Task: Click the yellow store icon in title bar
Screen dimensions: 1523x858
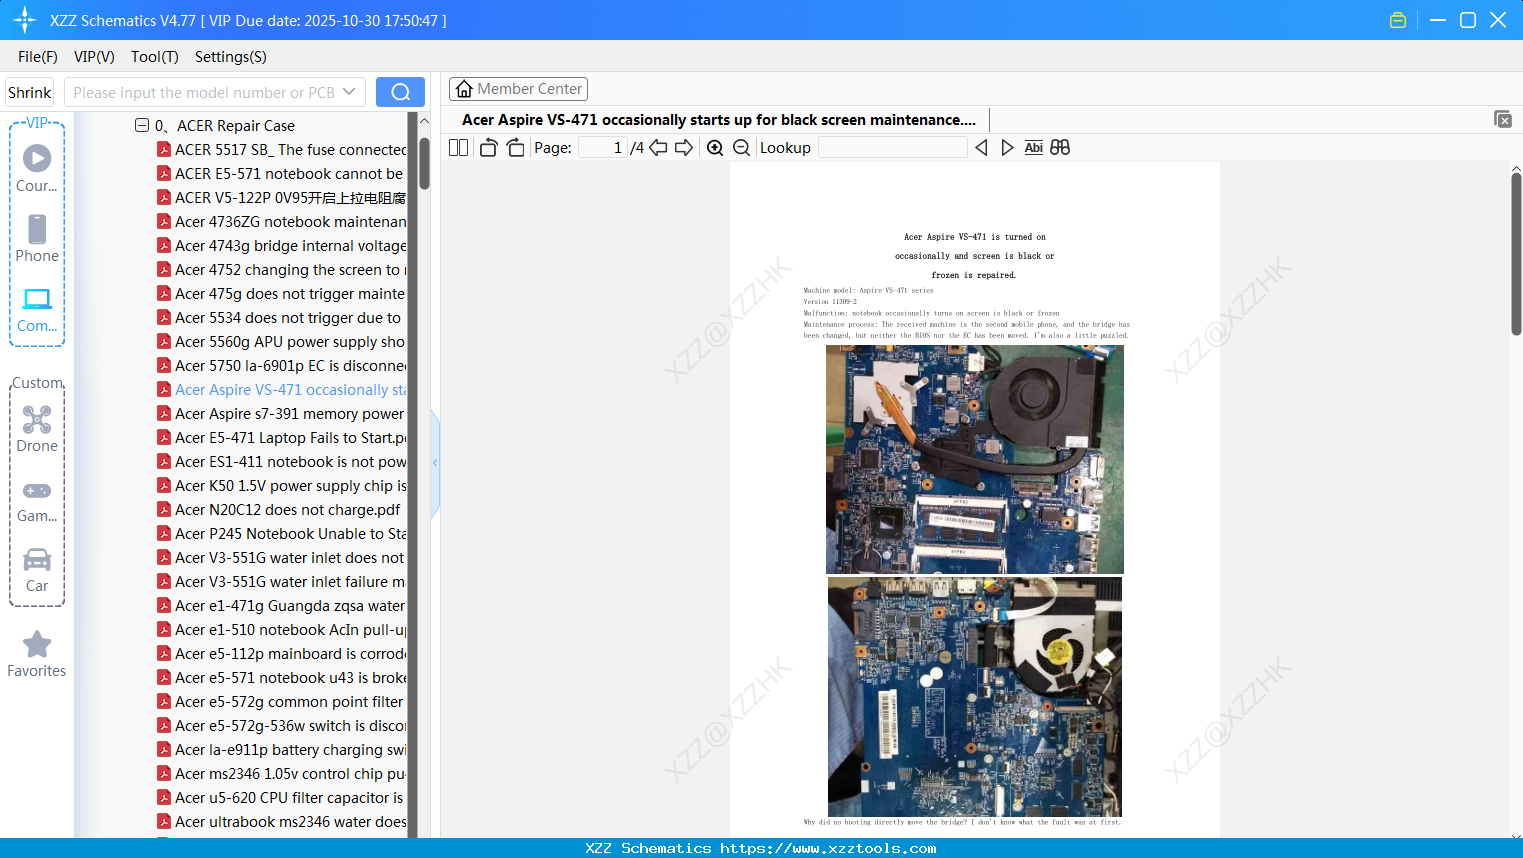Action: point(1398,20)
